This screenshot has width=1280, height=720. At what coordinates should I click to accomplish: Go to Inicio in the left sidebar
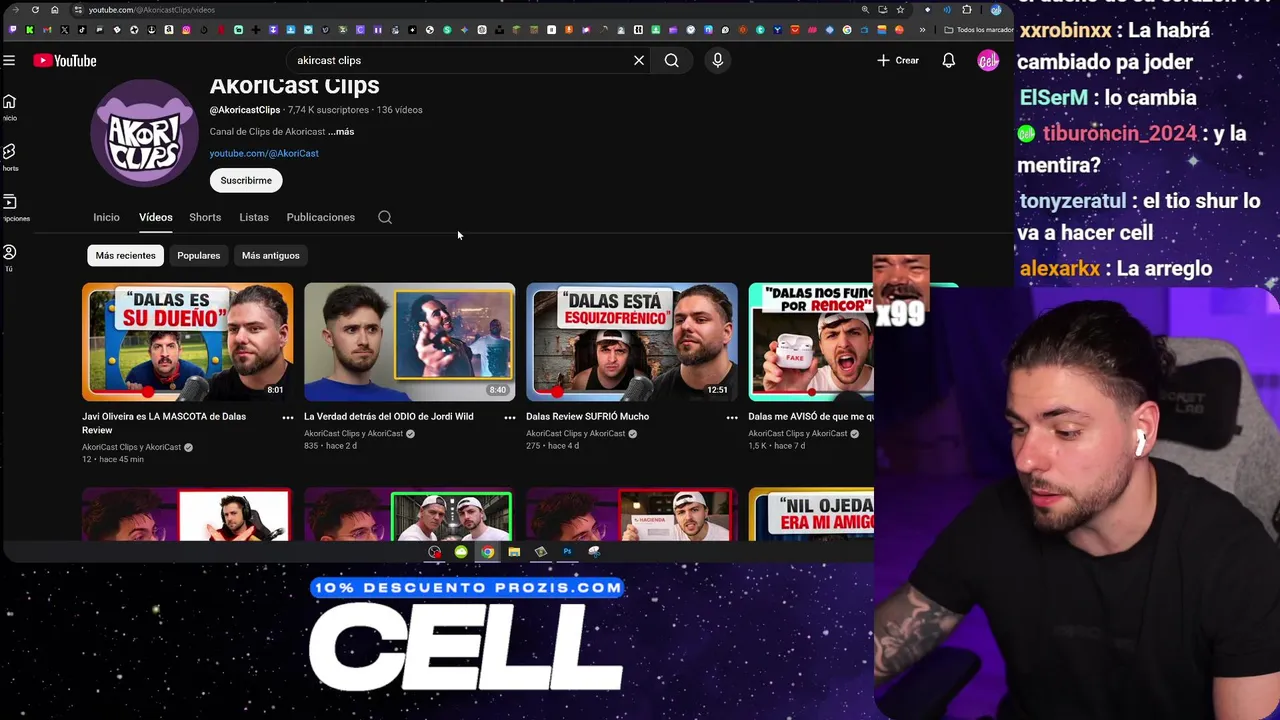[9, 107]
